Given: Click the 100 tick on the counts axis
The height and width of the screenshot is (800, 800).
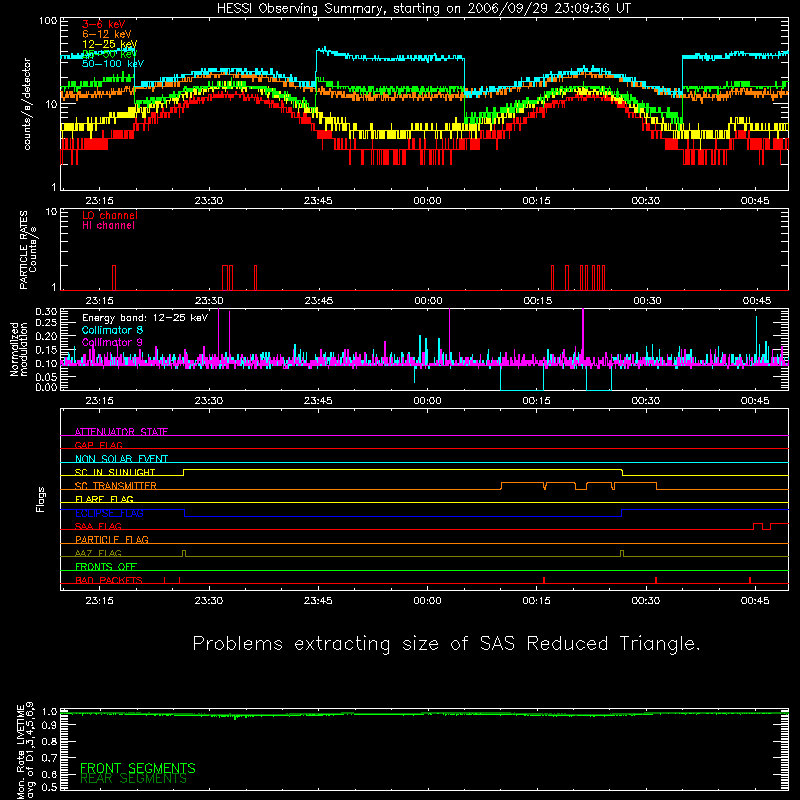Looking at the screenshot, I should (47, 21).
